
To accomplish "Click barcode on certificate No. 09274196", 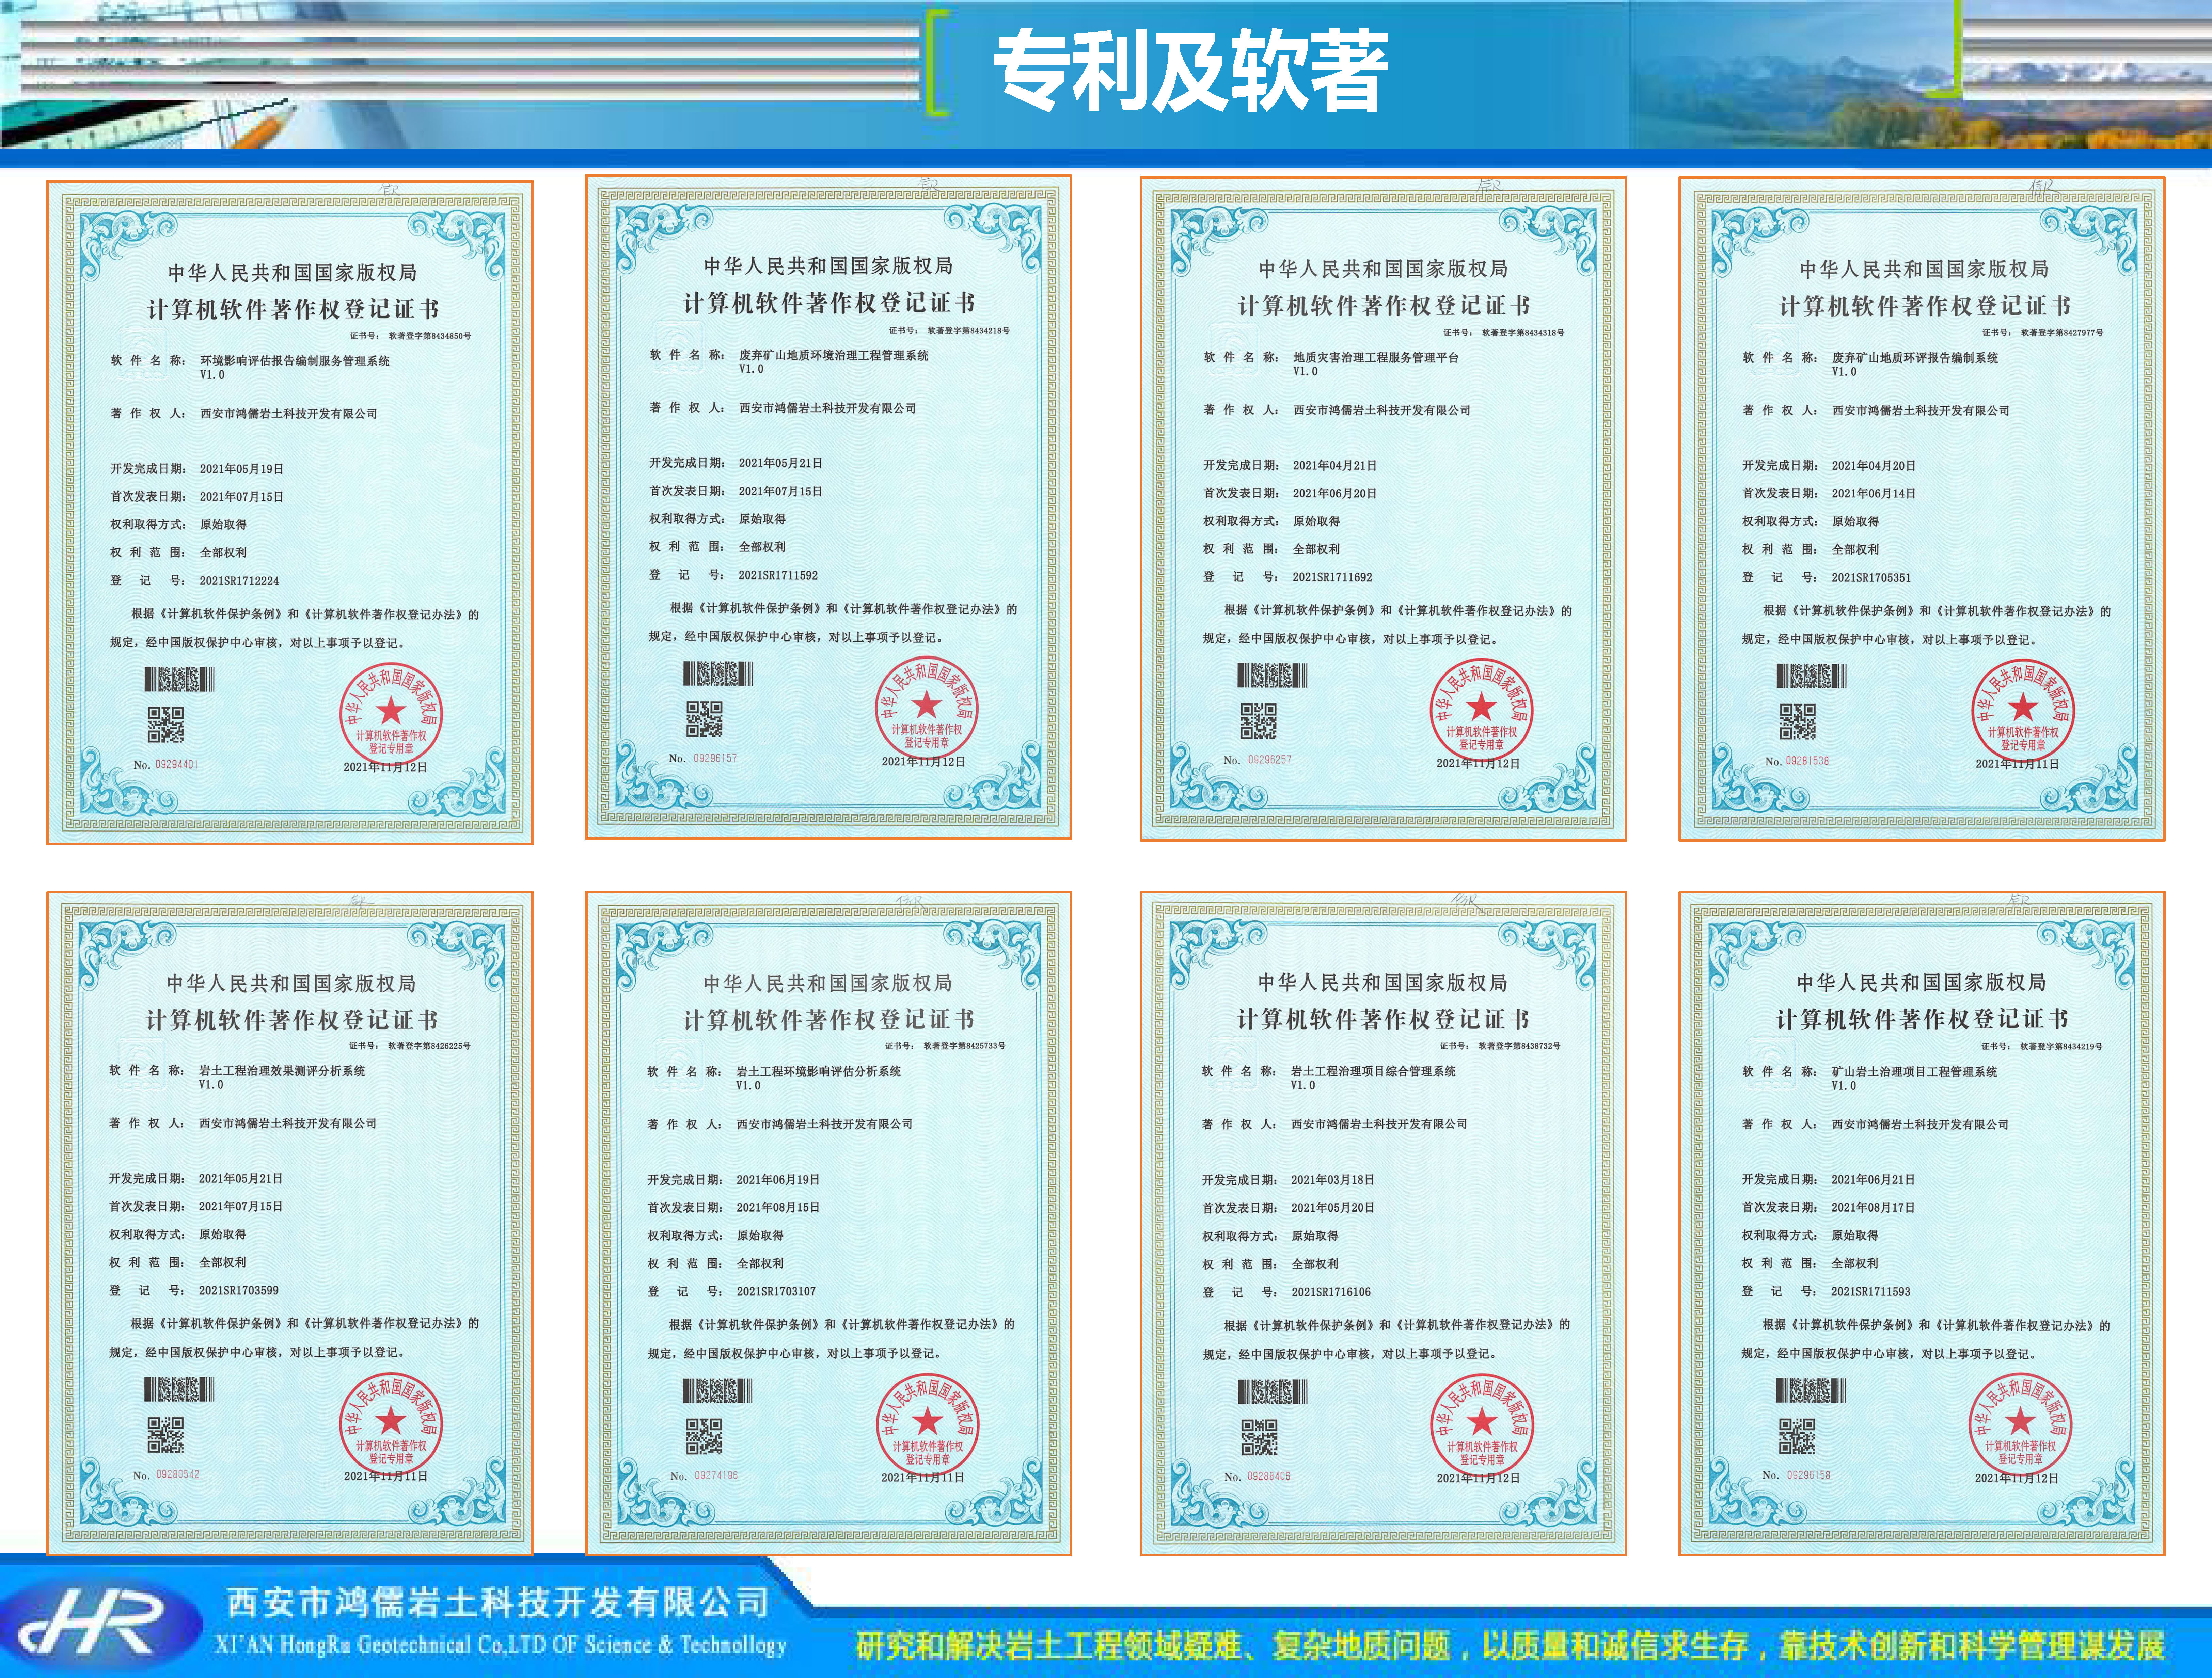I will pos(718,1391).
